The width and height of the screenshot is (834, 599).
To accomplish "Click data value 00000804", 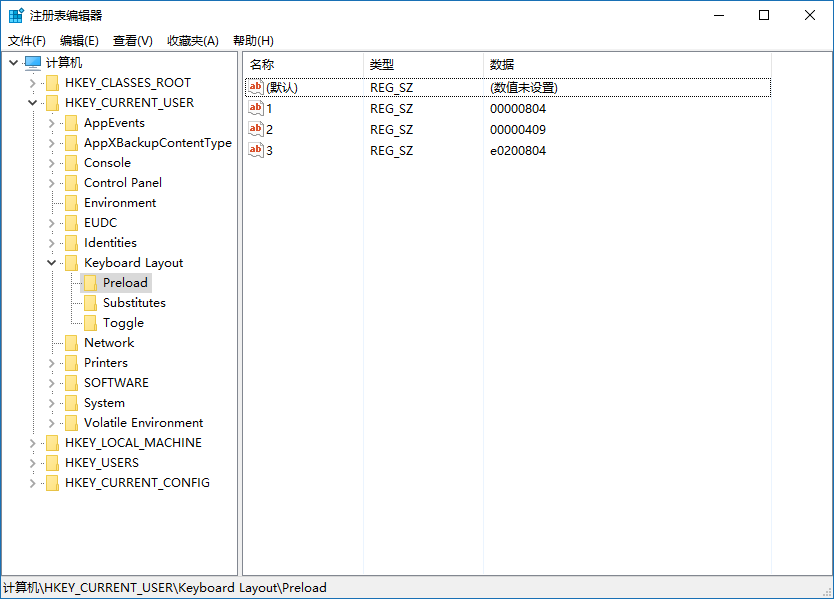I will (x=518, y=109).
